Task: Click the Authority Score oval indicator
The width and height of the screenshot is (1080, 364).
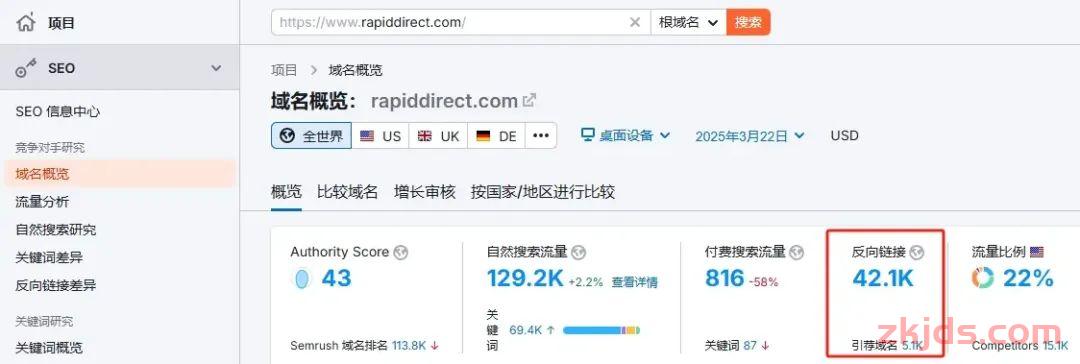Action: [x=302, y=279]
